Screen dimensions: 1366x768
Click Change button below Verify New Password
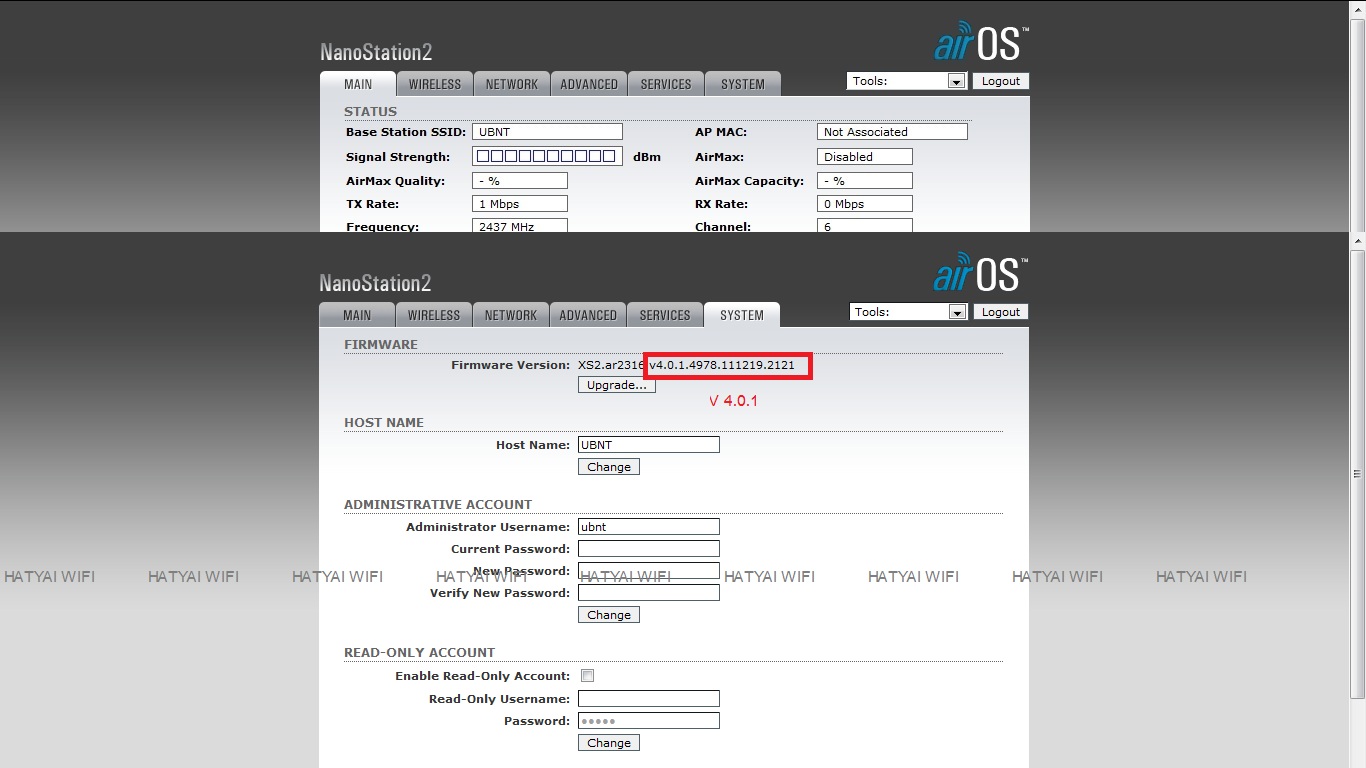[x=609, y=615]
